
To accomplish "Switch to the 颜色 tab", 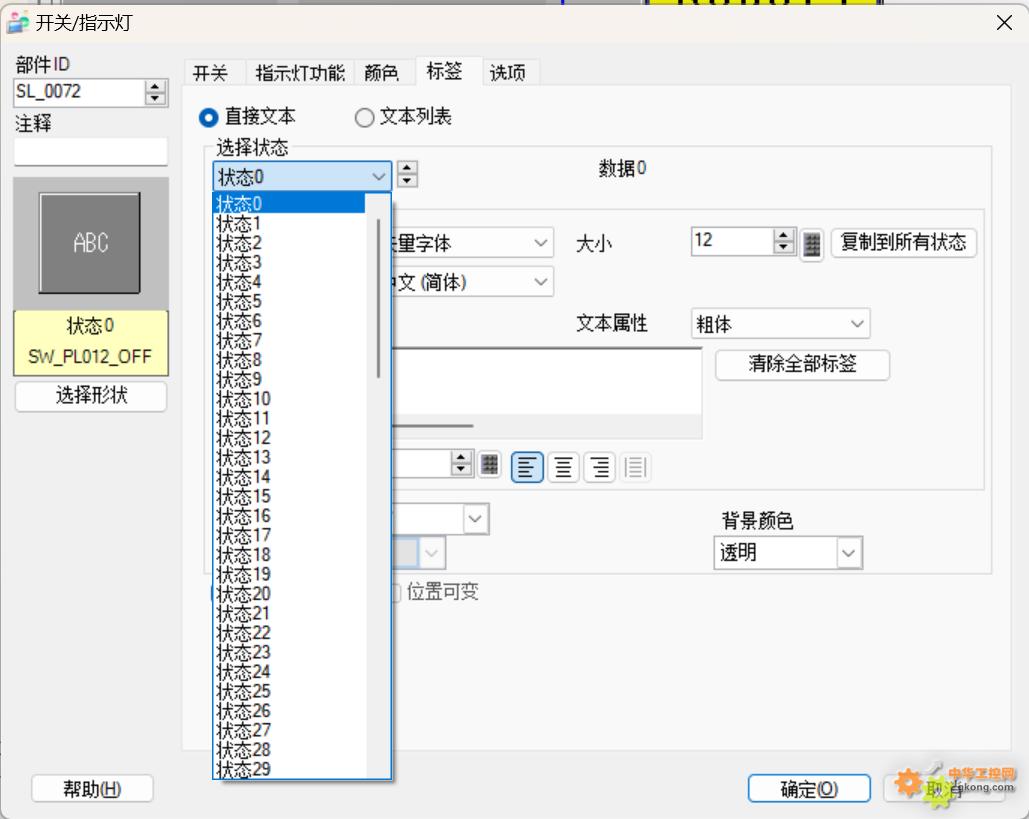I will click(381, 73).
